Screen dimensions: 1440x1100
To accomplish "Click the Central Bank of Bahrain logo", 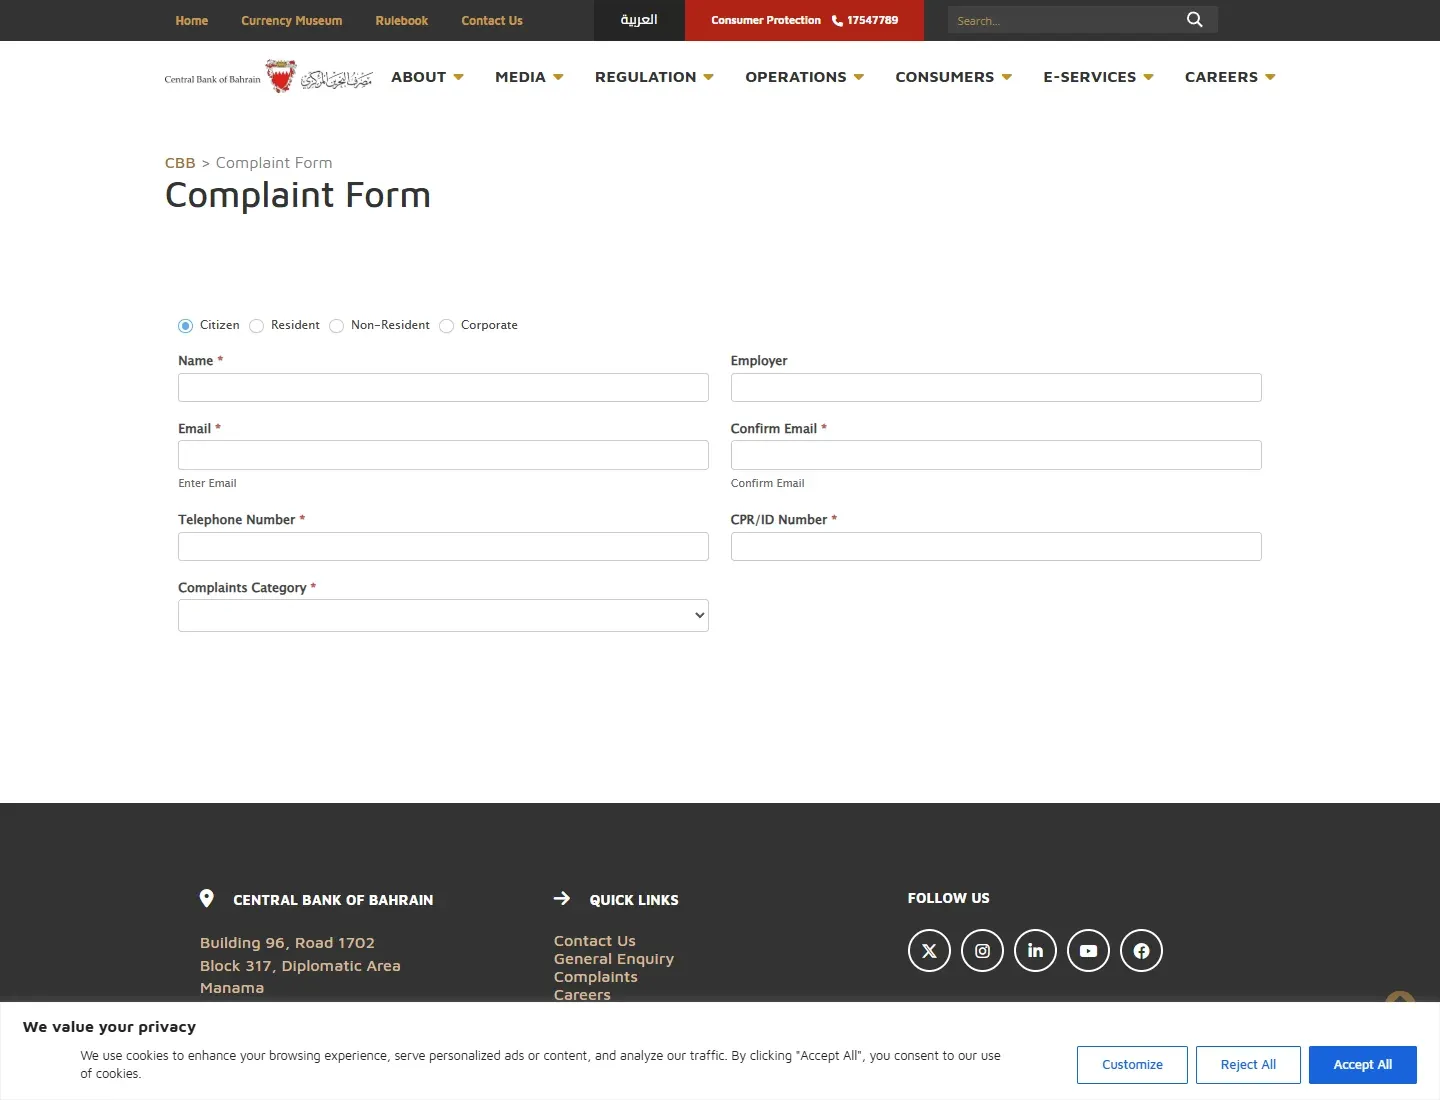I will pos(269,77).
